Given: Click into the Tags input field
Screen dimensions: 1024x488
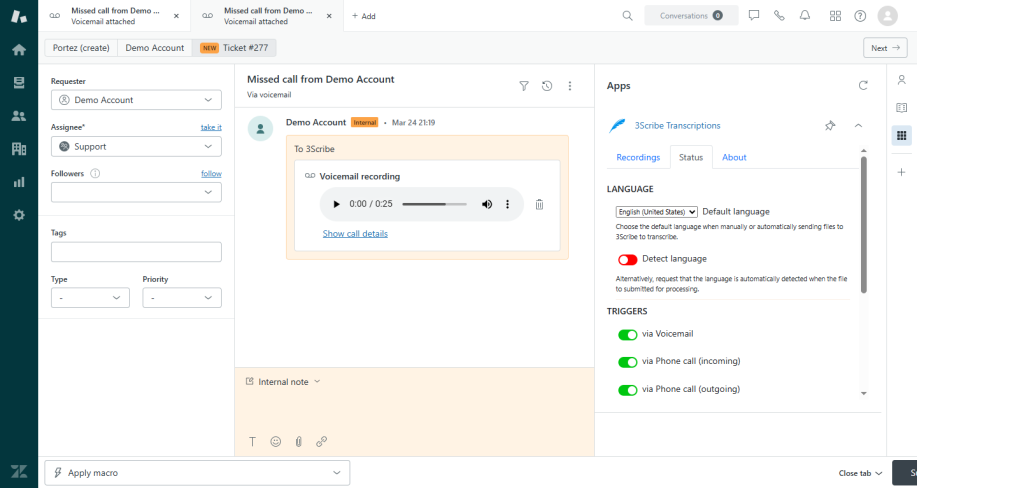Looking at the screenshot, I should coord(136,252).
